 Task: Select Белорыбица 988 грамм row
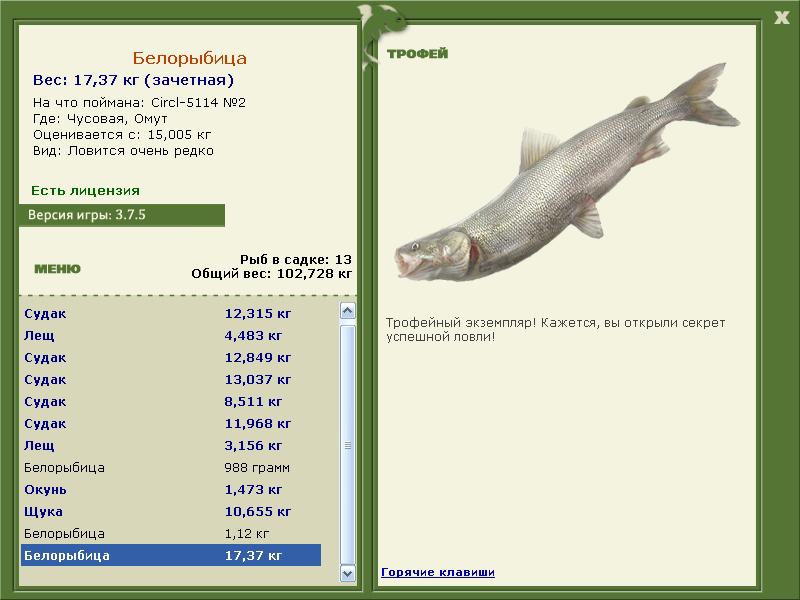(171, 467)
